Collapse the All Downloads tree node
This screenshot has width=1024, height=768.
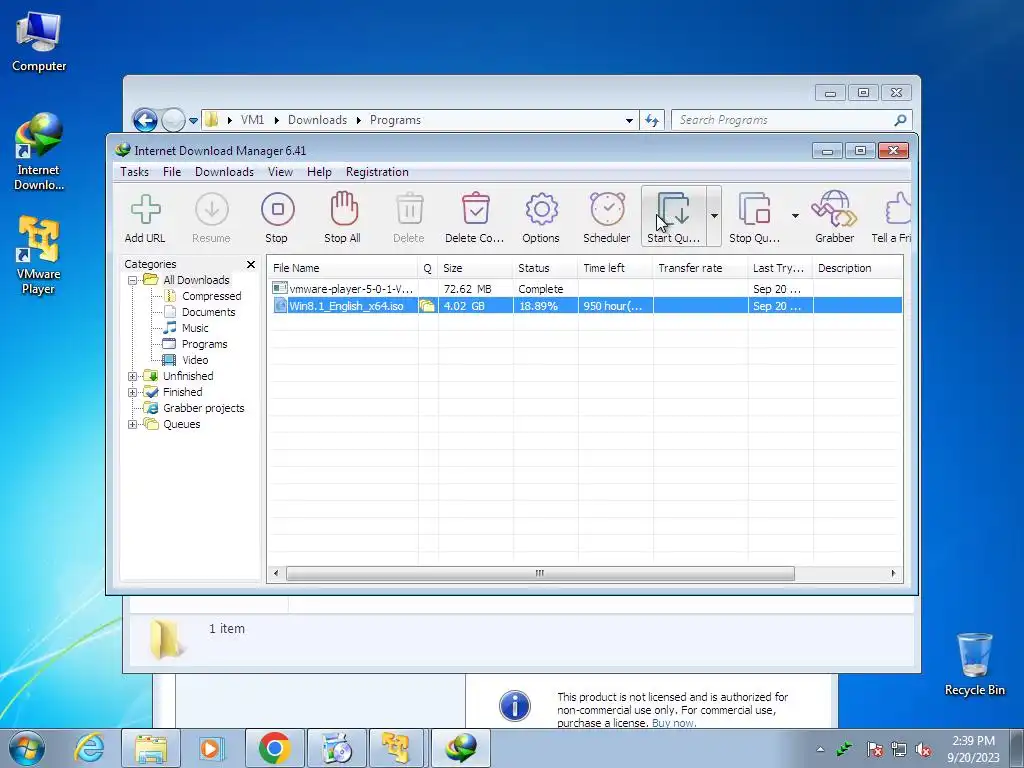tap(133, 280)
